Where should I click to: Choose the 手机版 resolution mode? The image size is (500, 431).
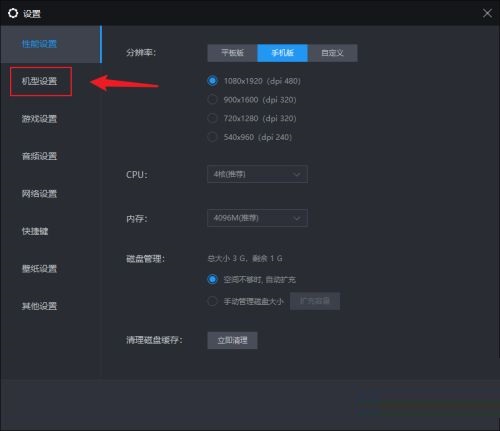282,53
